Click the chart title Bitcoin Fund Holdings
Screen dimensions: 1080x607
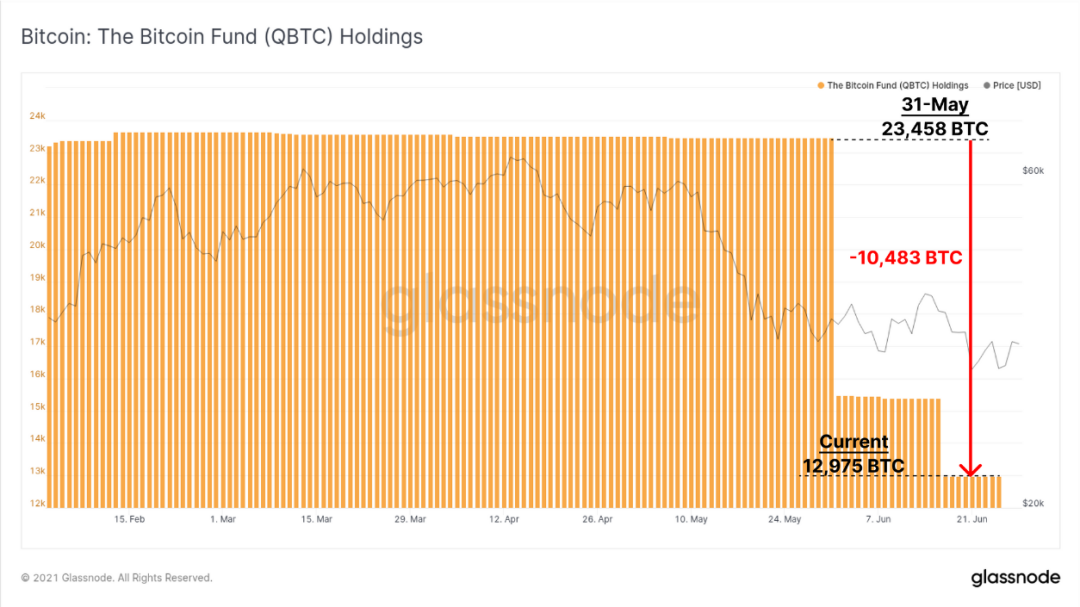(222, 37)
